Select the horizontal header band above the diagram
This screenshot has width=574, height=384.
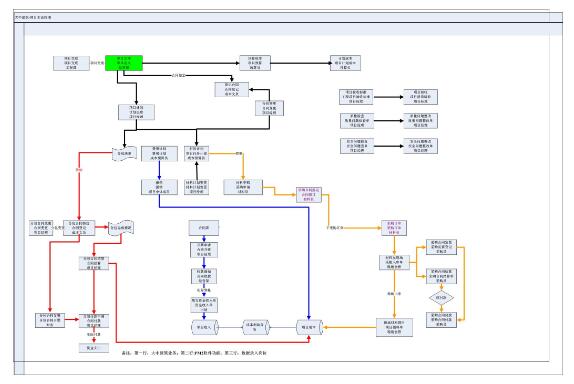(293, 29)
